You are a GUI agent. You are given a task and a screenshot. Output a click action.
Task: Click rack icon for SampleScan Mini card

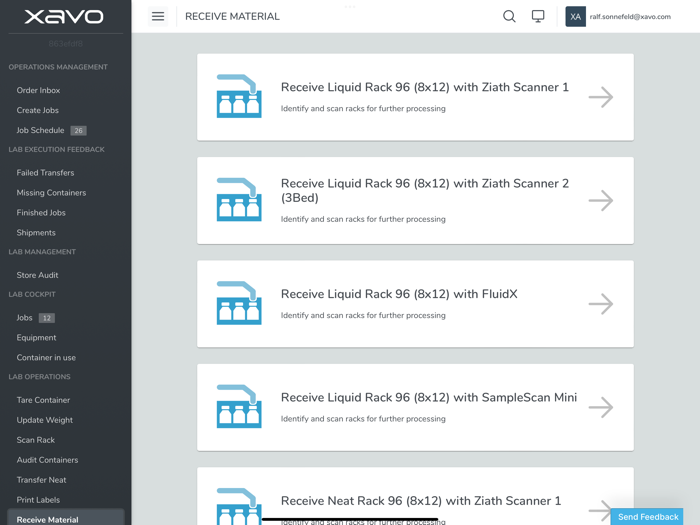[x=239, y=406]
